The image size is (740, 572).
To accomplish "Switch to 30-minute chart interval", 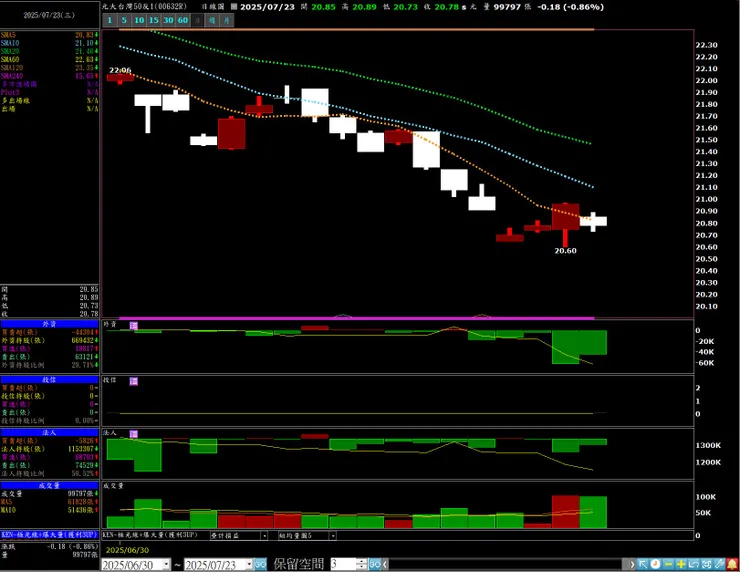I will (x=168, y=20).
